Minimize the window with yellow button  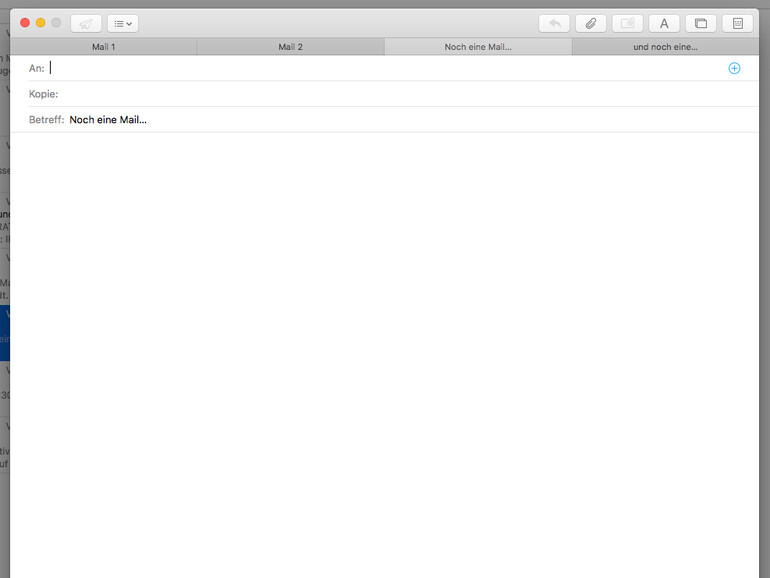point(41,23)
